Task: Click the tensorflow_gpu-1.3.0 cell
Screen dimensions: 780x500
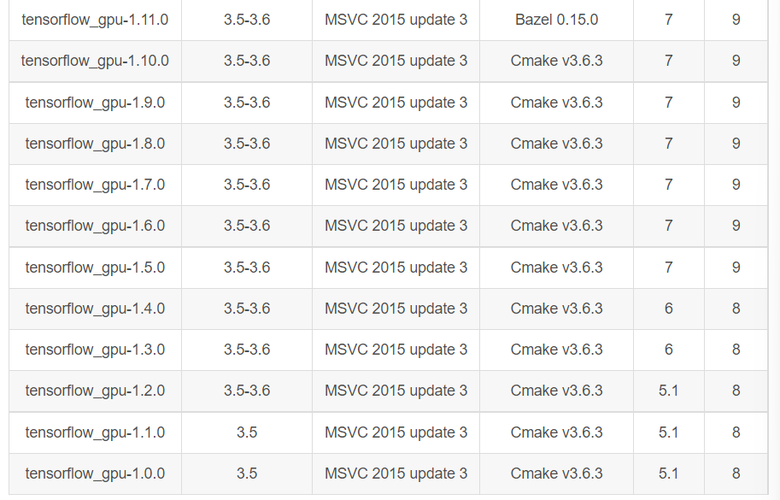Action: pos(95,350)
